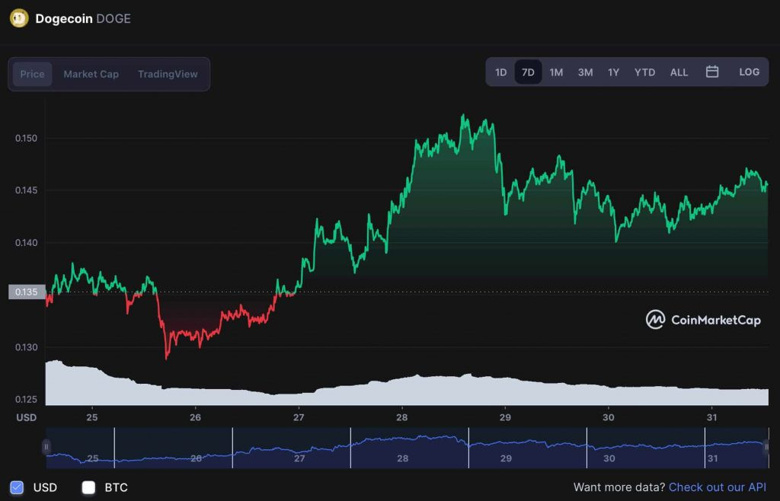Set chart range to 1M
Viewport: 780px width, 501px height.
556,72
